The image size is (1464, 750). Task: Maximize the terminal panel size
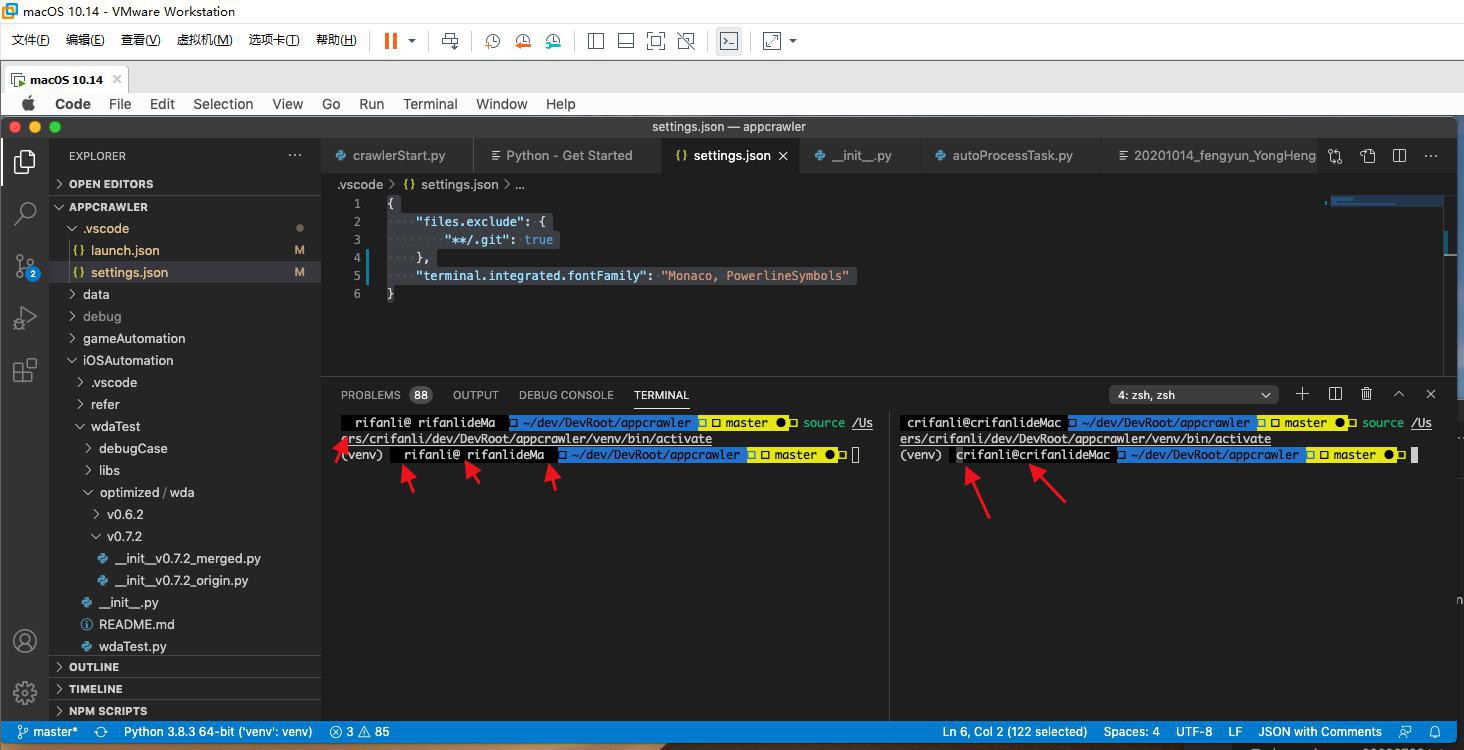pos(1399,394)
